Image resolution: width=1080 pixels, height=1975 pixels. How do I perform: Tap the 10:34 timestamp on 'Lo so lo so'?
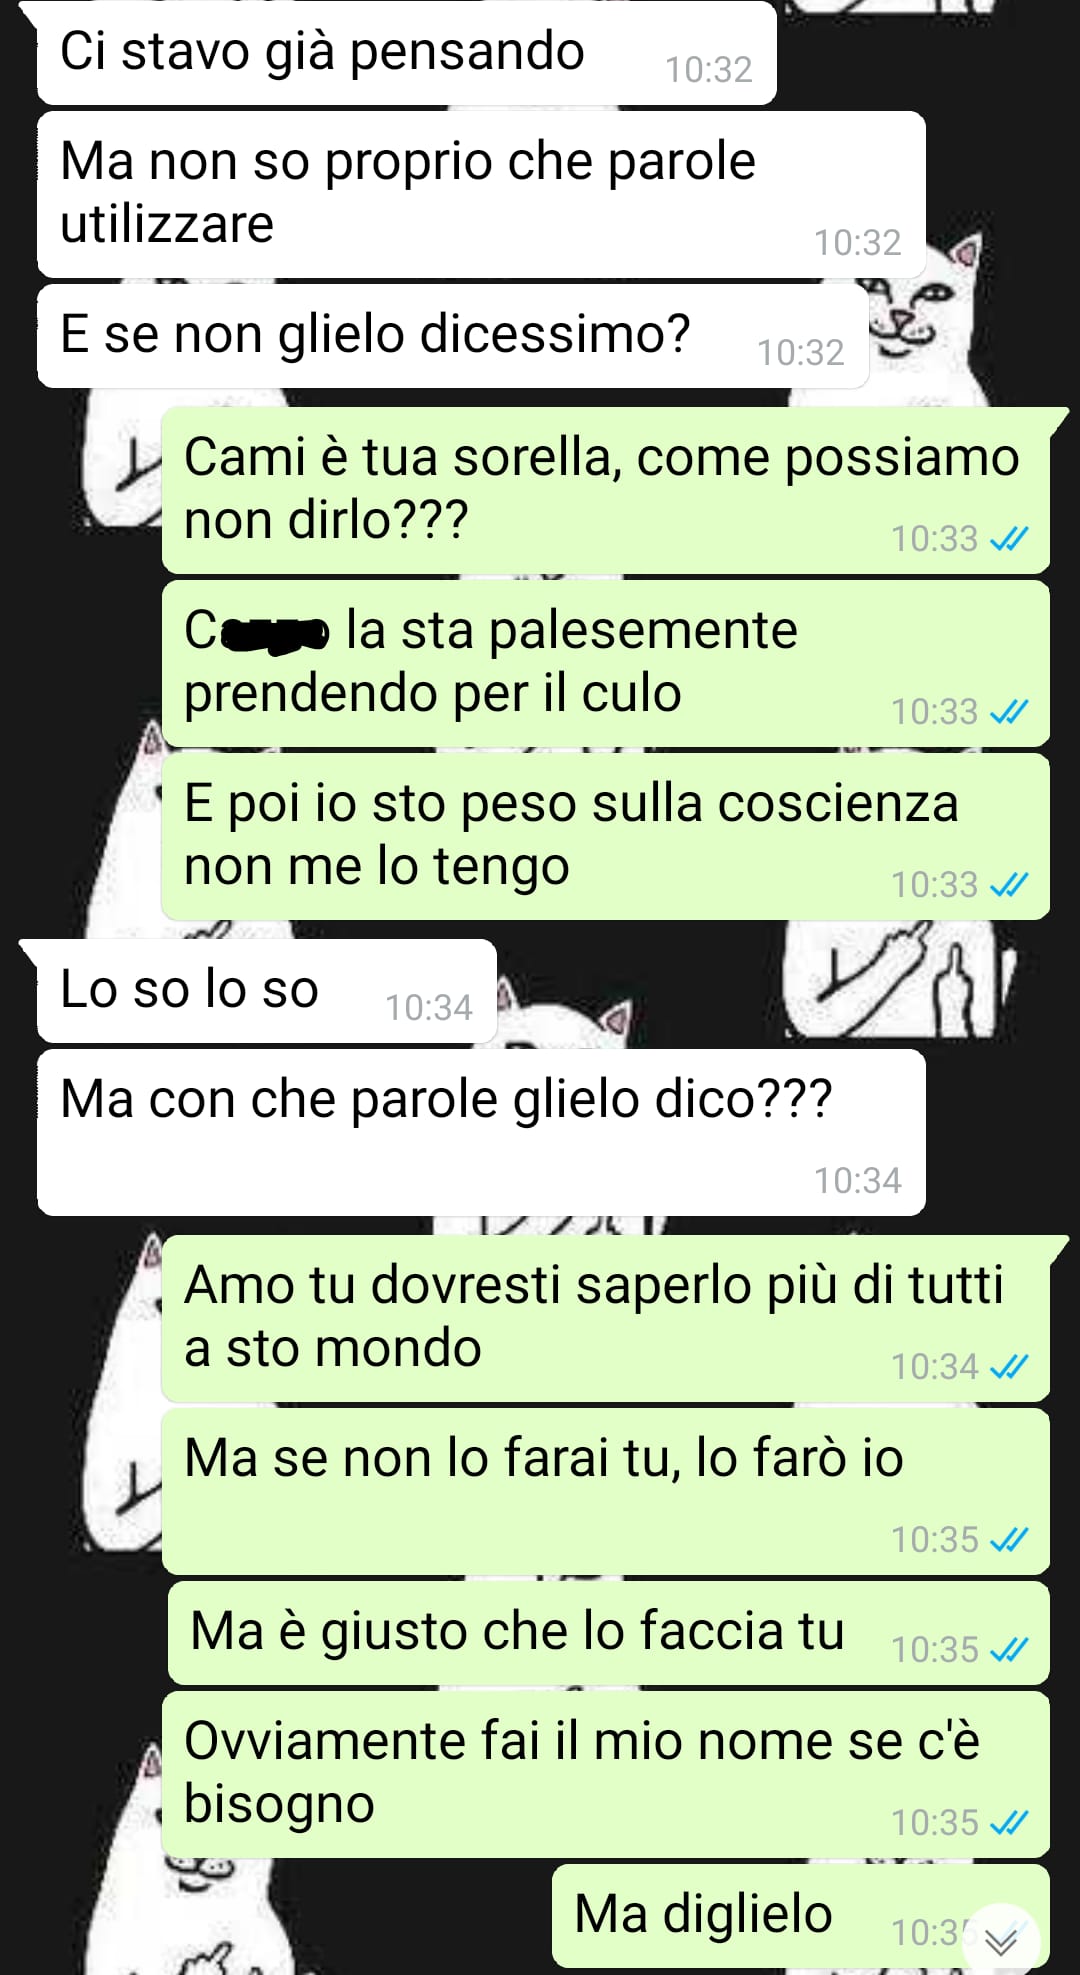coord(429,1008)
